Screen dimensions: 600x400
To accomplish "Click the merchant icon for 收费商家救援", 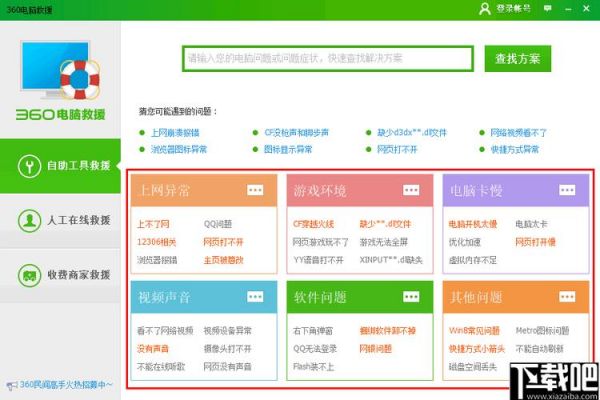I will pyautogui.click(x=29, y=275).
